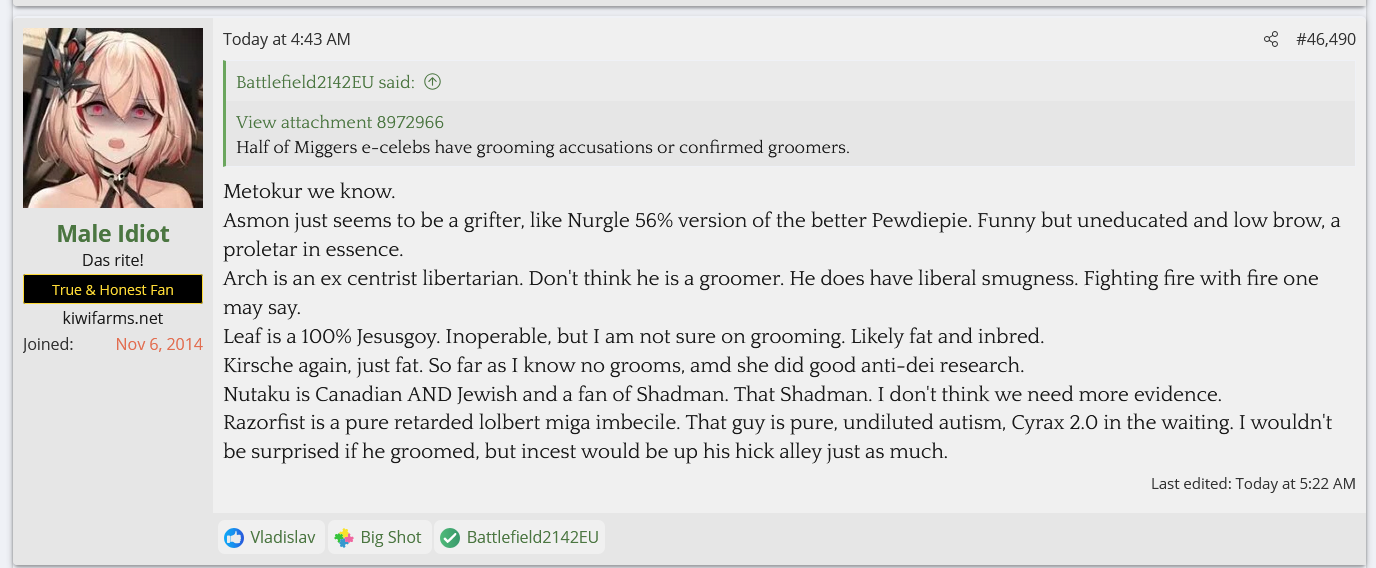Click the colorful puzzle reaction icon
This screenshot has height=568, width=1376.
coord(344,538)
